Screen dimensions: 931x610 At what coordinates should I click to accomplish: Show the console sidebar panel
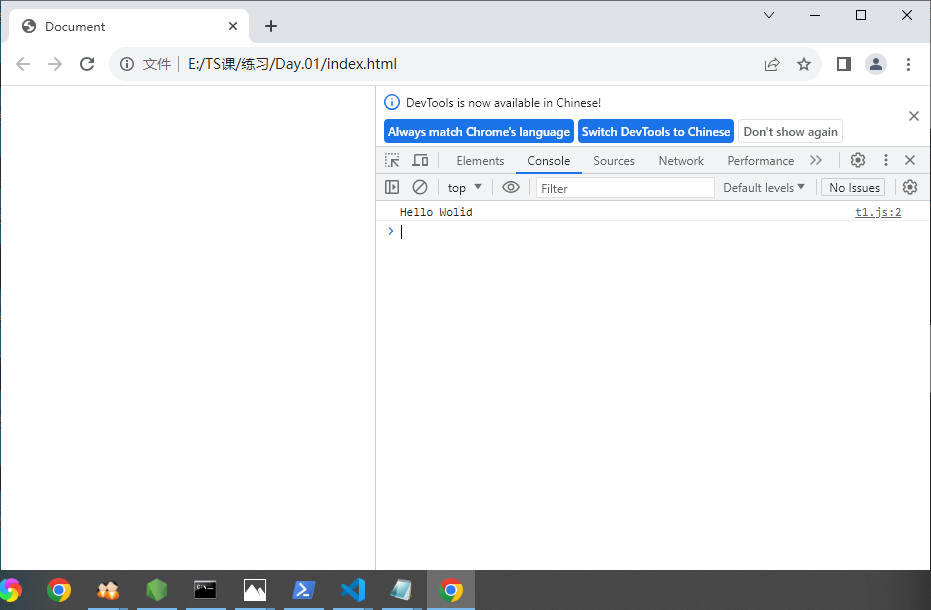(392, 187)
